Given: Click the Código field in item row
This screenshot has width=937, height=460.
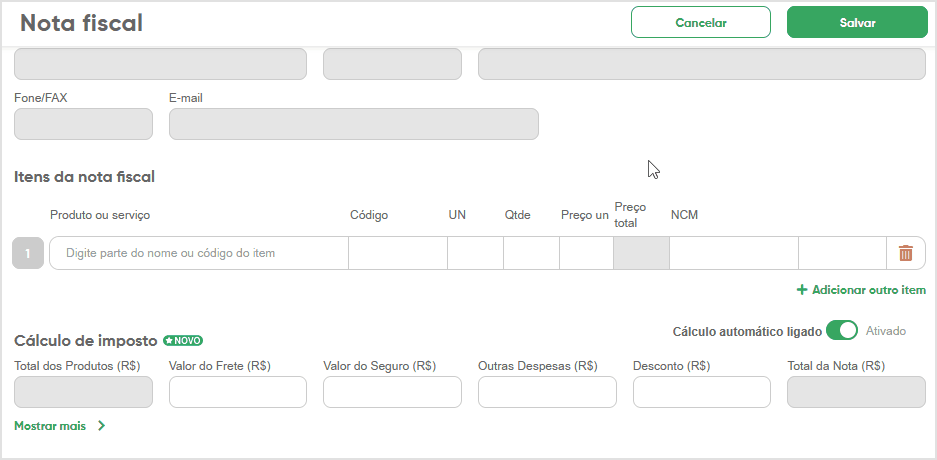Looking at the screenshot, I should coord(398,253).
